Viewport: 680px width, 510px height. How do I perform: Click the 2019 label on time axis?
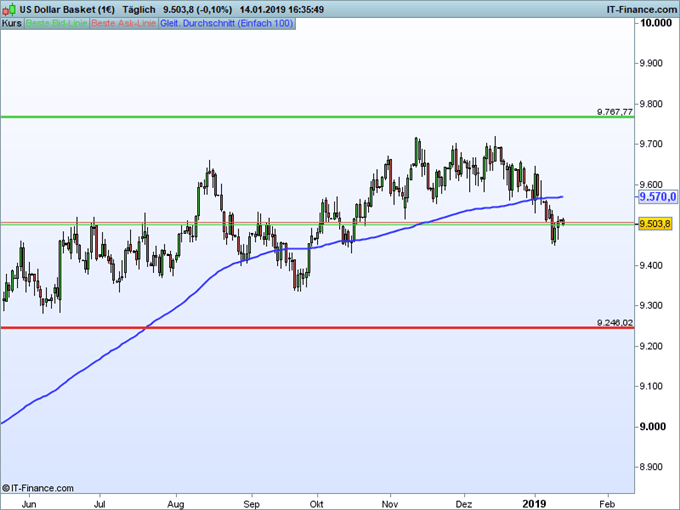(534, 504)
